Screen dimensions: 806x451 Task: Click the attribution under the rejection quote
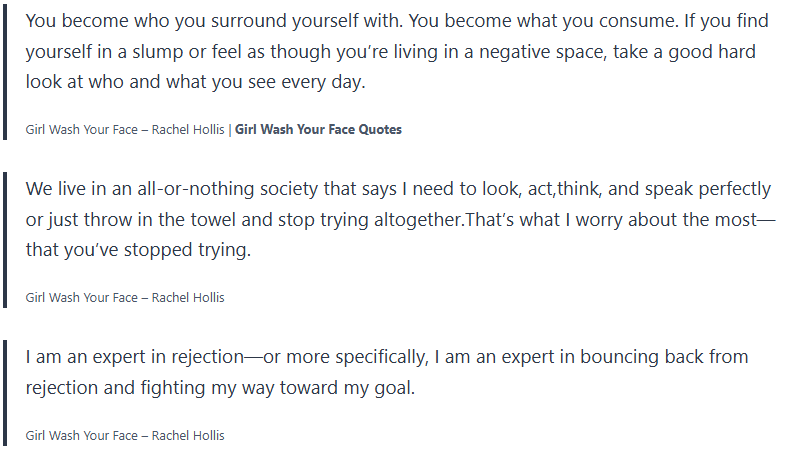click(x=125, y=436)
